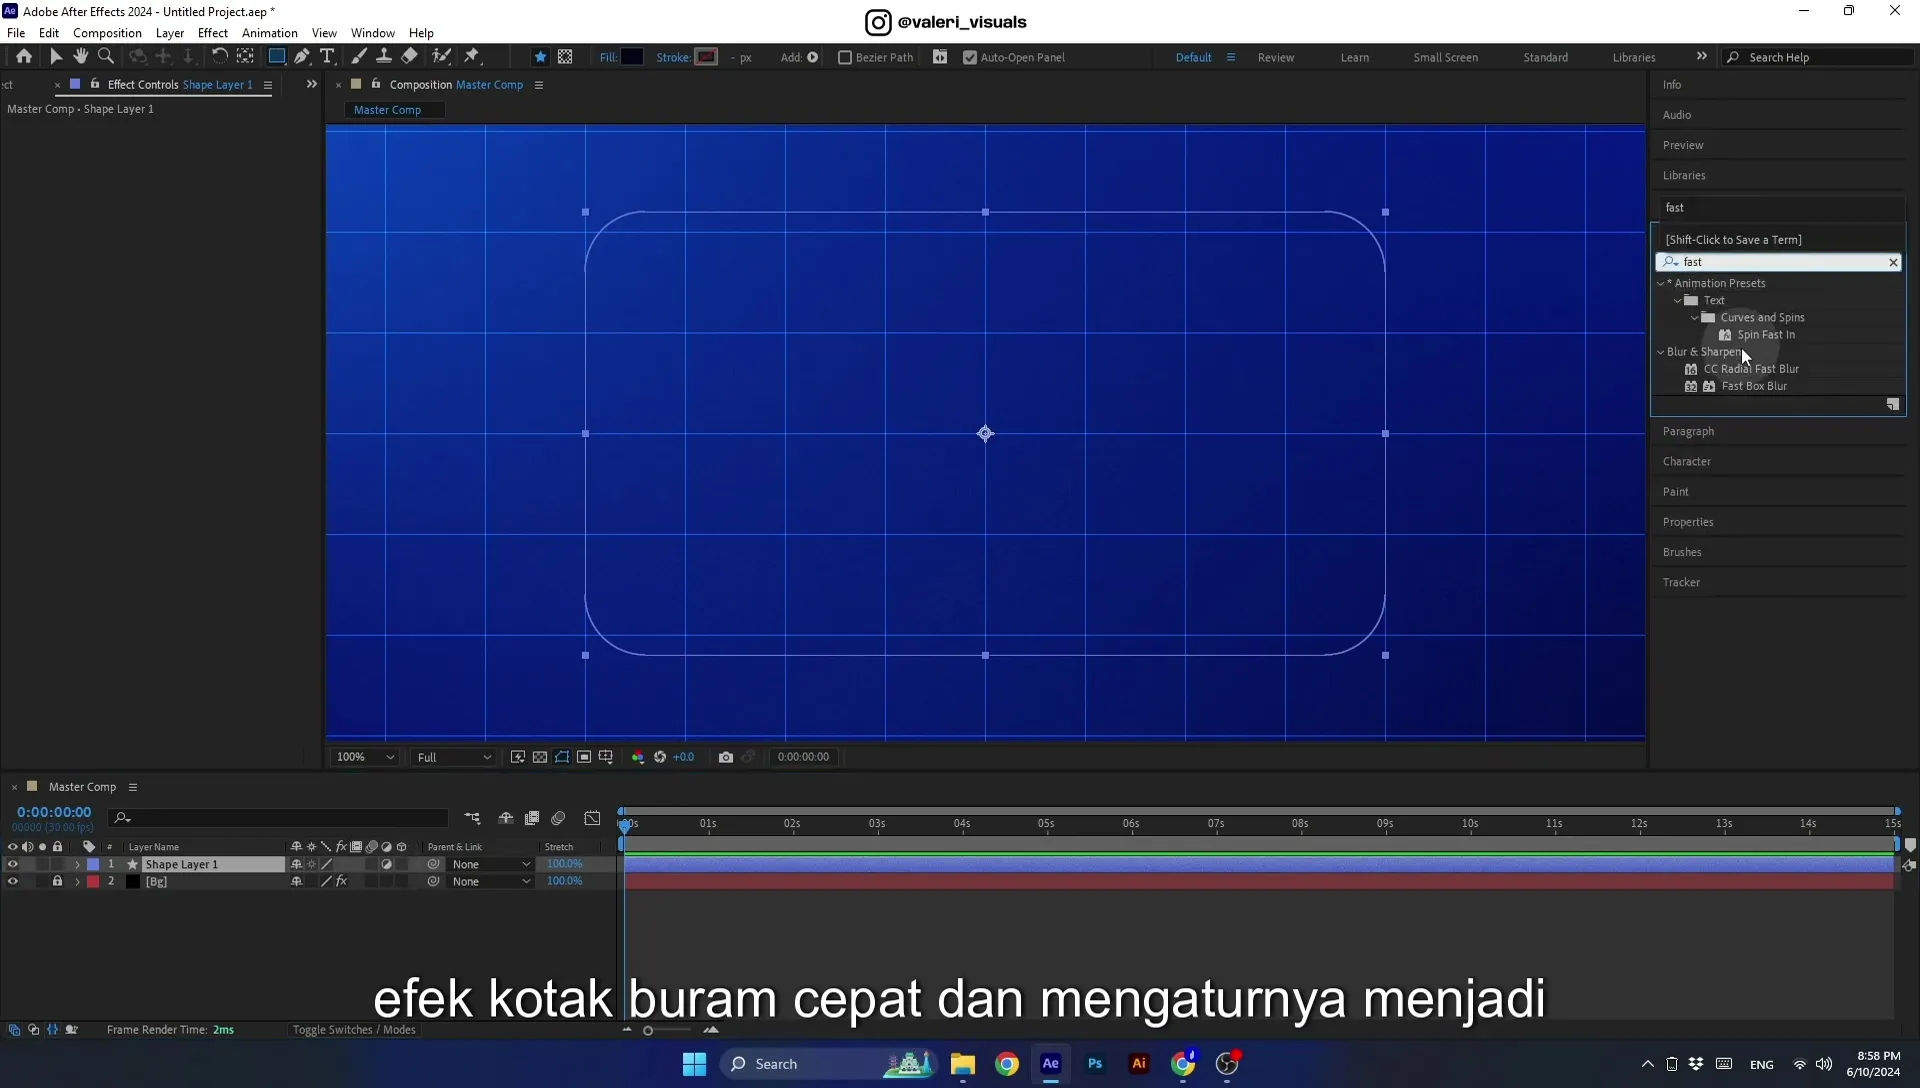This screenshot has height=1088, width=1920.
Task: Open the Effect menu
Action: pyautogui.click(x=213, y=33)
